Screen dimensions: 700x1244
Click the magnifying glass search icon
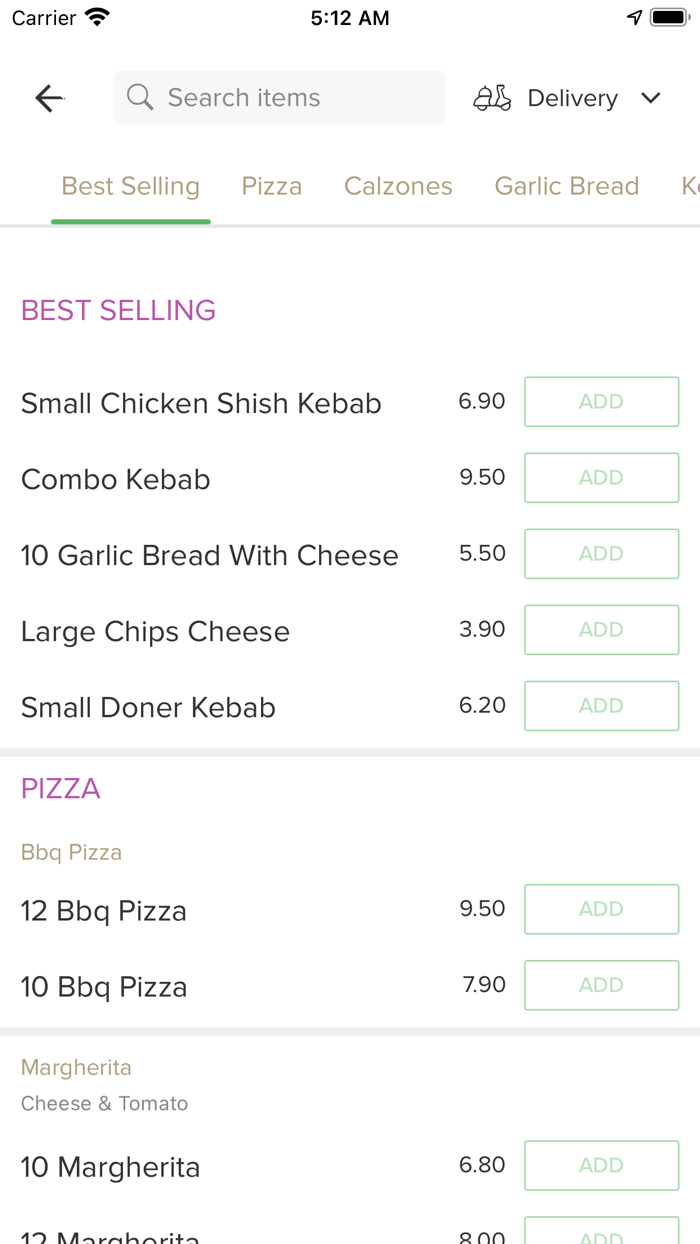[140, 97]
